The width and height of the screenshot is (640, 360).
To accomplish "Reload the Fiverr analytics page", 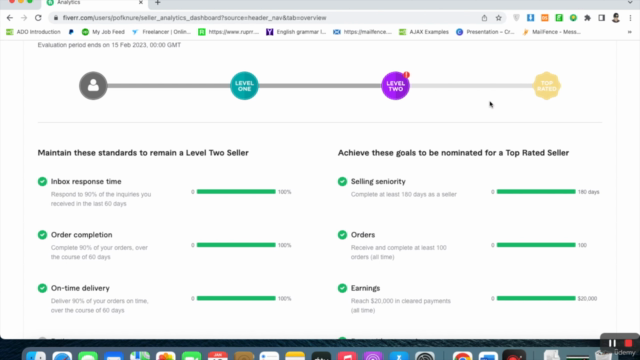I will pos(38,18).
